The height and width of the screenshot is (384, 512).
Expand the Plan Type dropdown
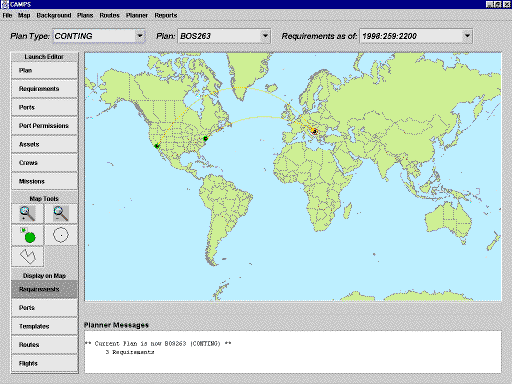(x=140, y=36)
